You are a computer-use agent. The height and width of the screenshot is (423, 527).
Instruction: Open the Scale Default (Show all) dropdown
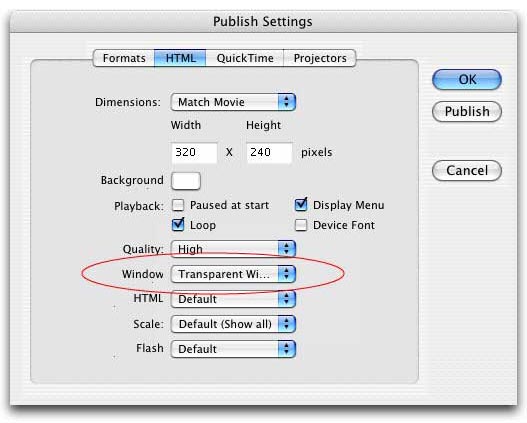(x=233, y=324)
